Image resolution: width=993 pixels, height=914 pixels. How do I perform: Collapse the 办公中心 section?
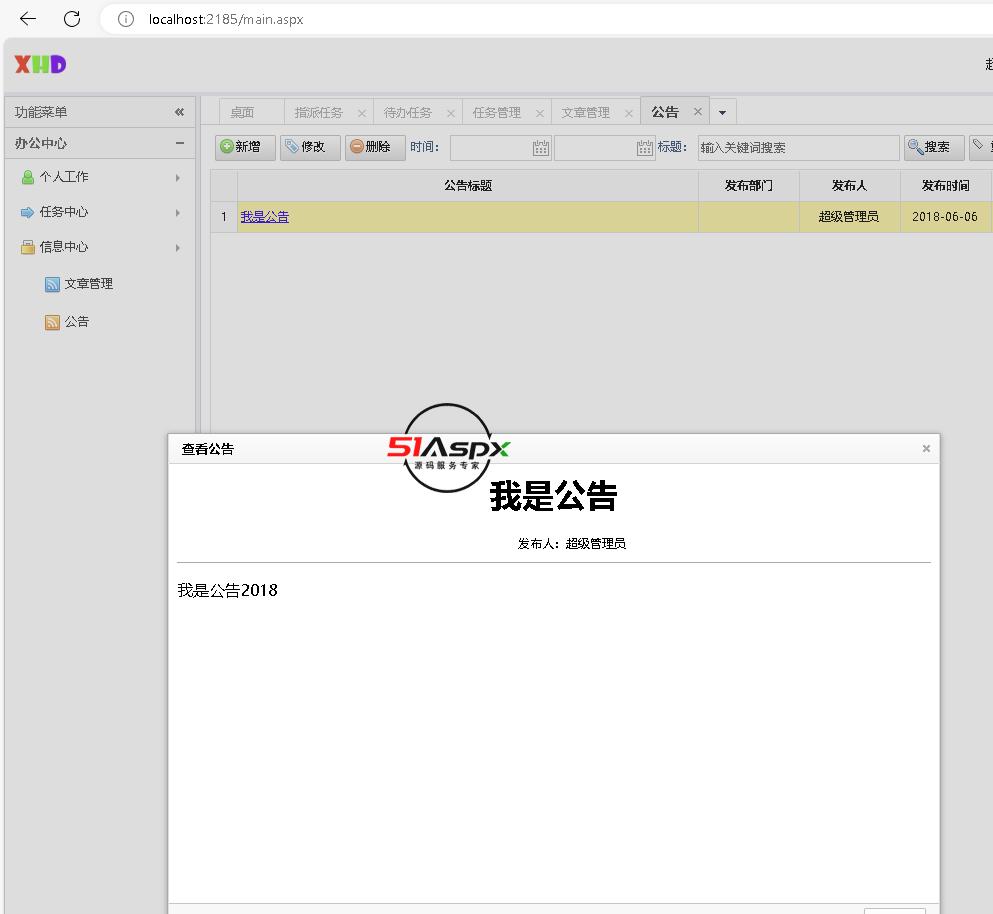[x=180, y=143]
